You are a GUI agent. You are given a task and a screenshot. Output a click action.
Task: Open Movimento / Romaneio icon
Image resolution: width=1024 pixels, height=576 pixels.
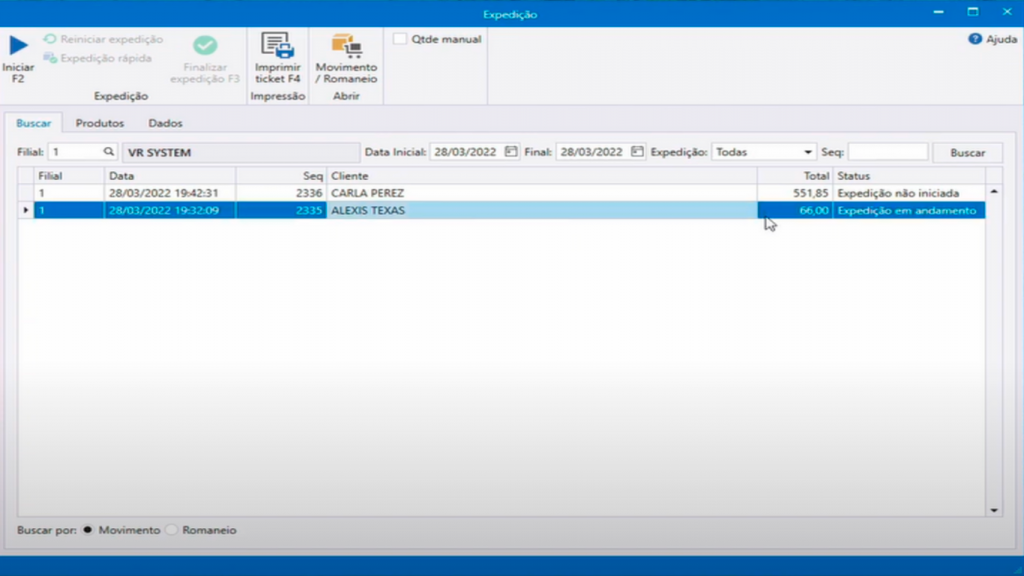point(346,46)
